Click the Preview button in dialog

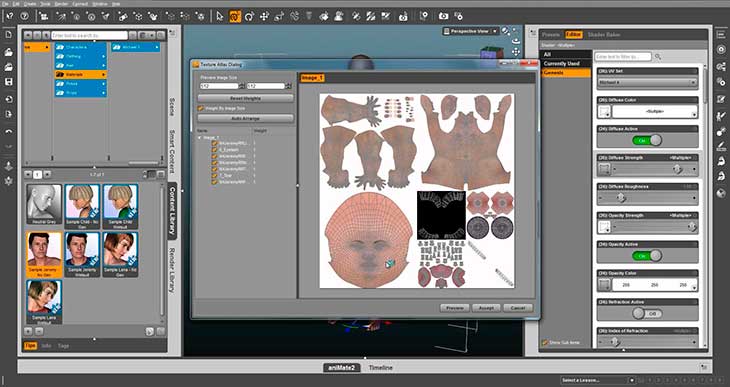(455, 308)
